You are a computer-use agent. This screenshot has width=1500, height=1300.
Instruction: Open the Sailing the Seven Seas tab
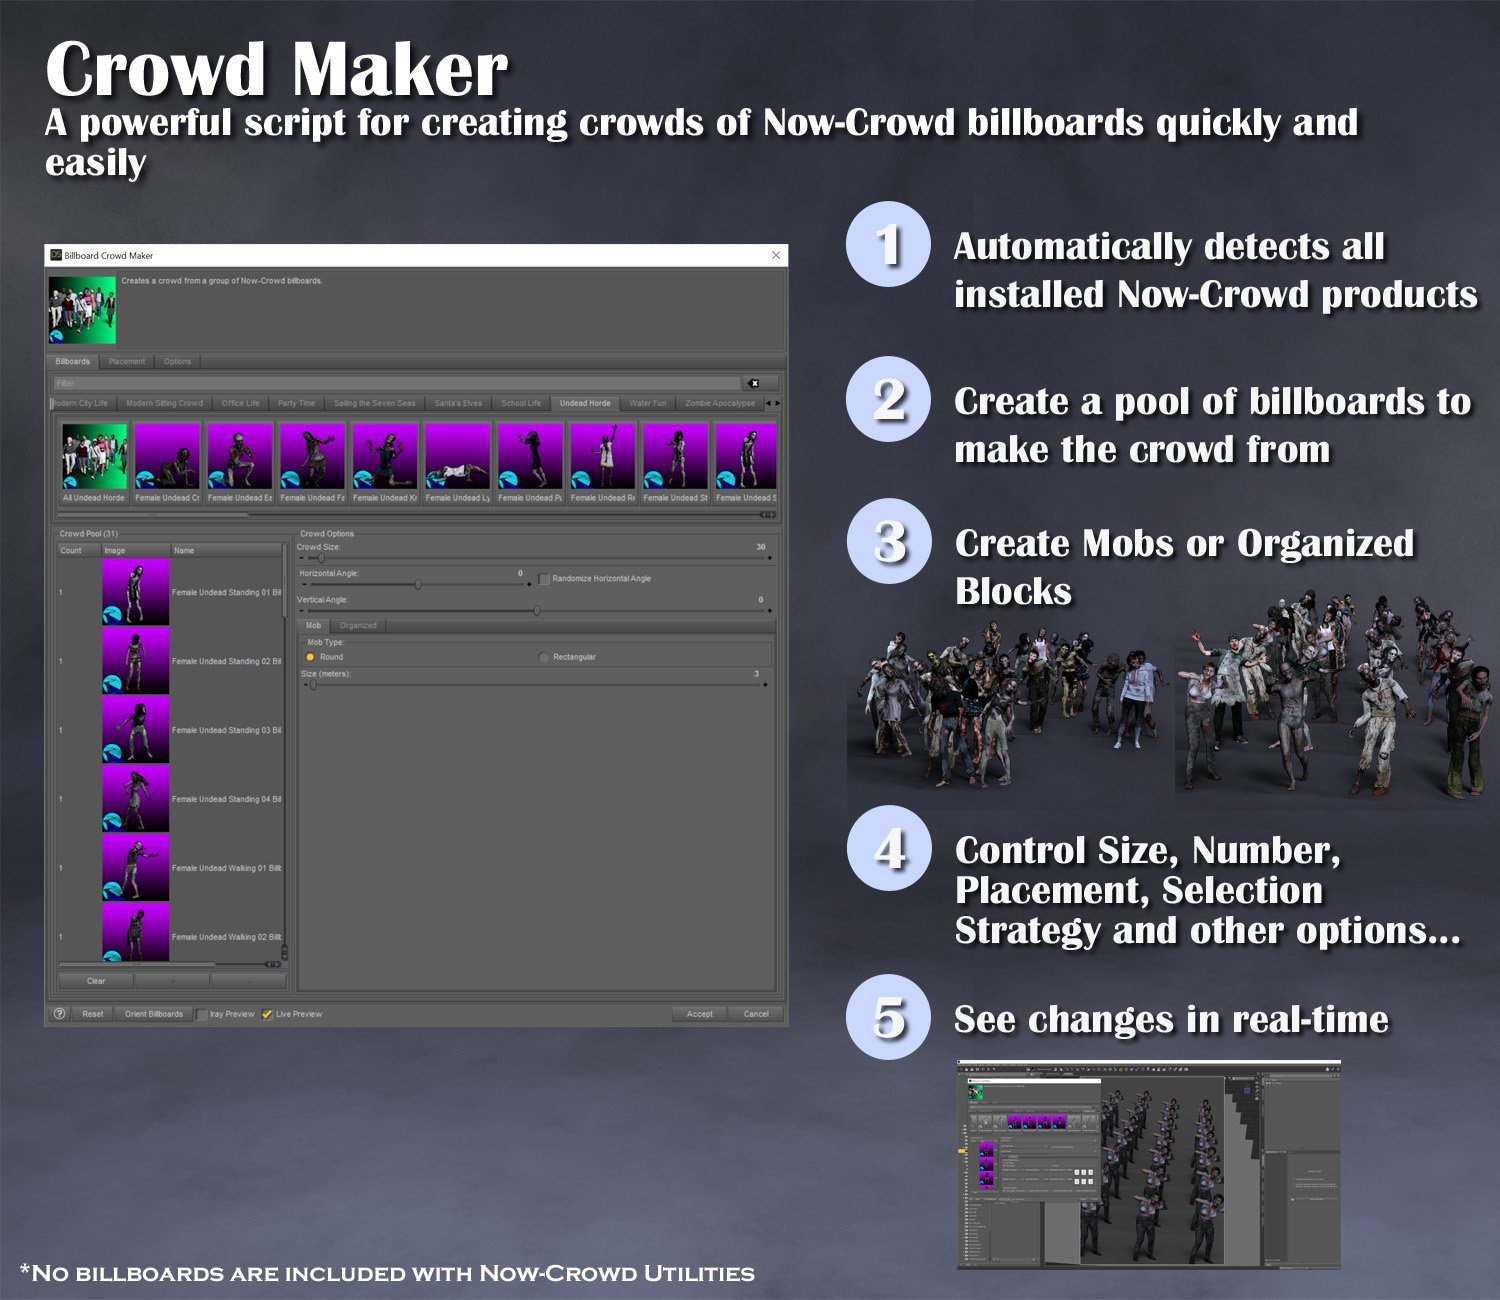pyautogui.click(x=374, y=403)
